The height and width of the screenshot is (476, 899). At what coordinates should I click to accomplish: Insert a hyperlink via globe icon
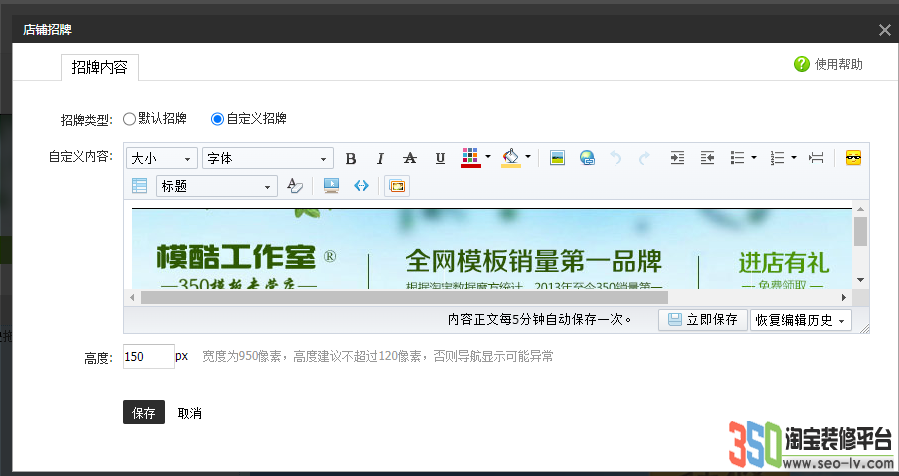point(587,158)
